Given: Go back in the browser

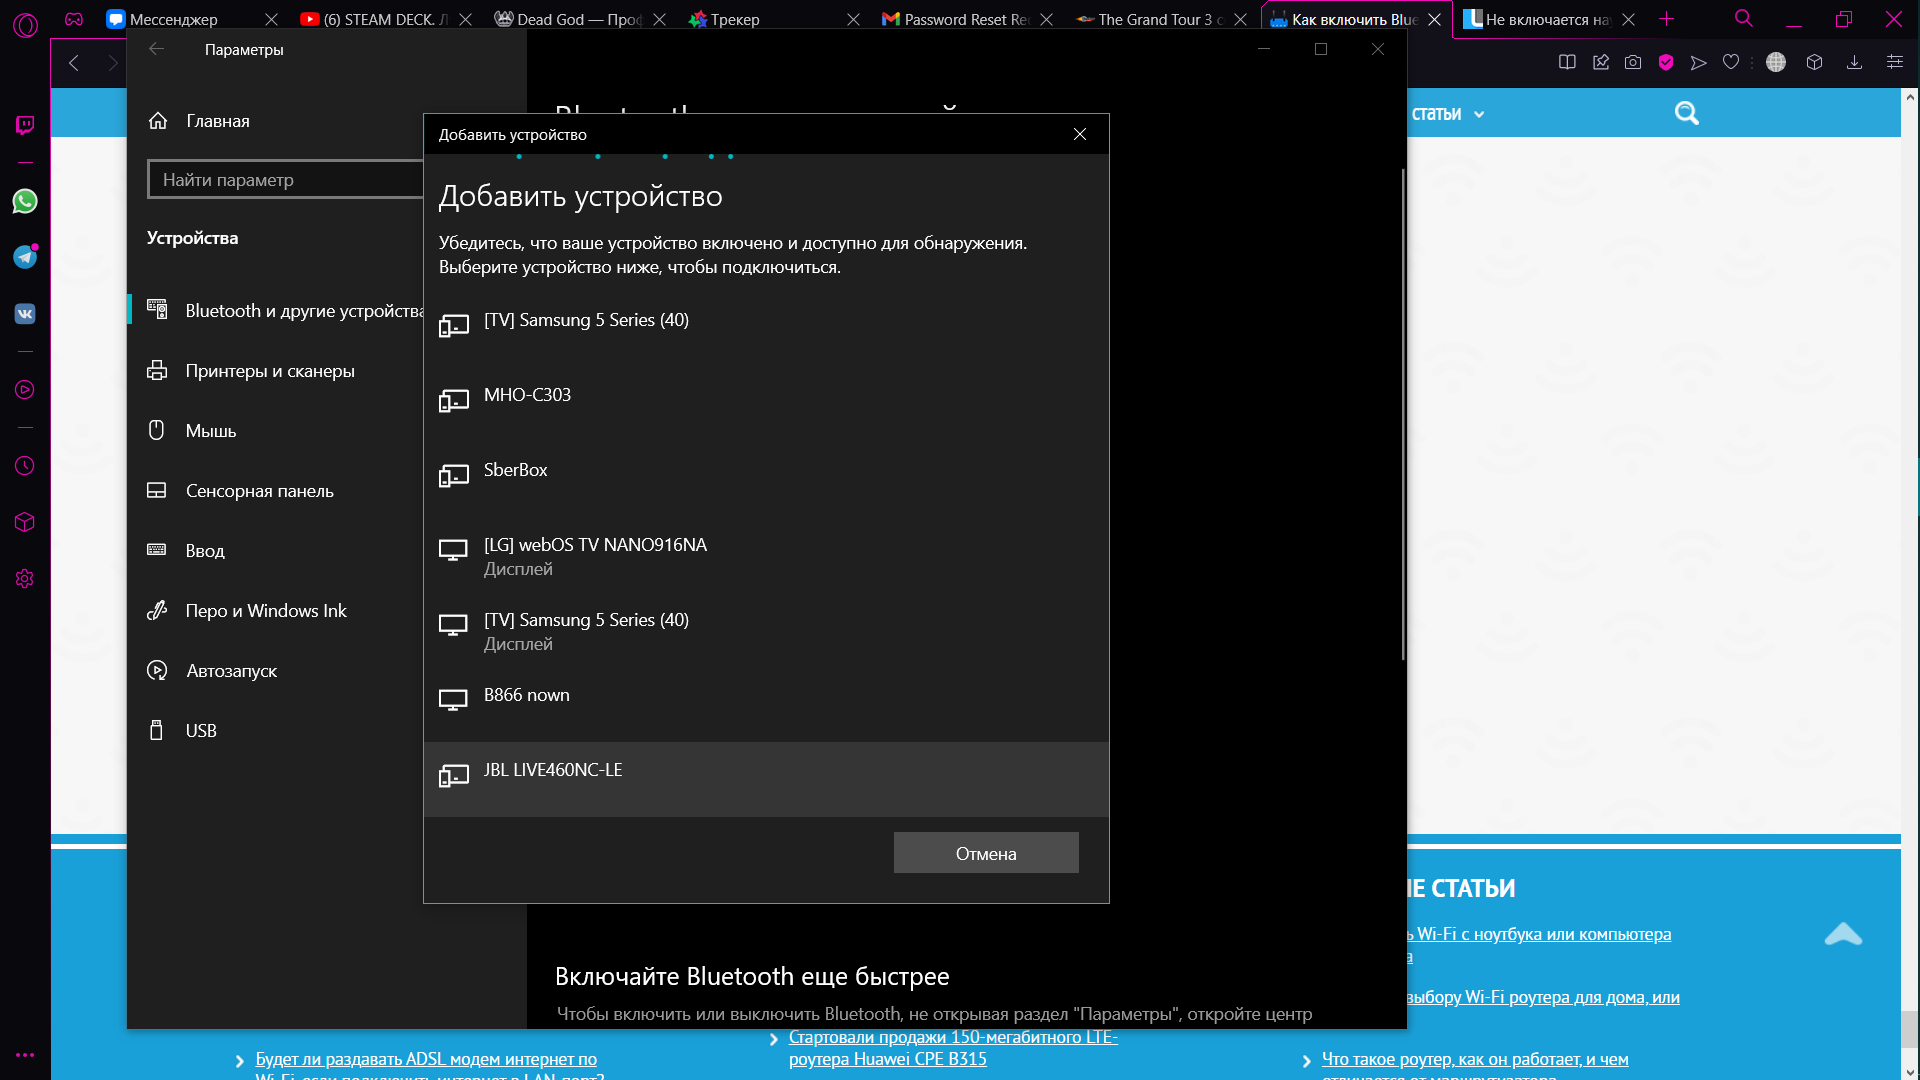Looking at the screenshot, I should 74,63.
